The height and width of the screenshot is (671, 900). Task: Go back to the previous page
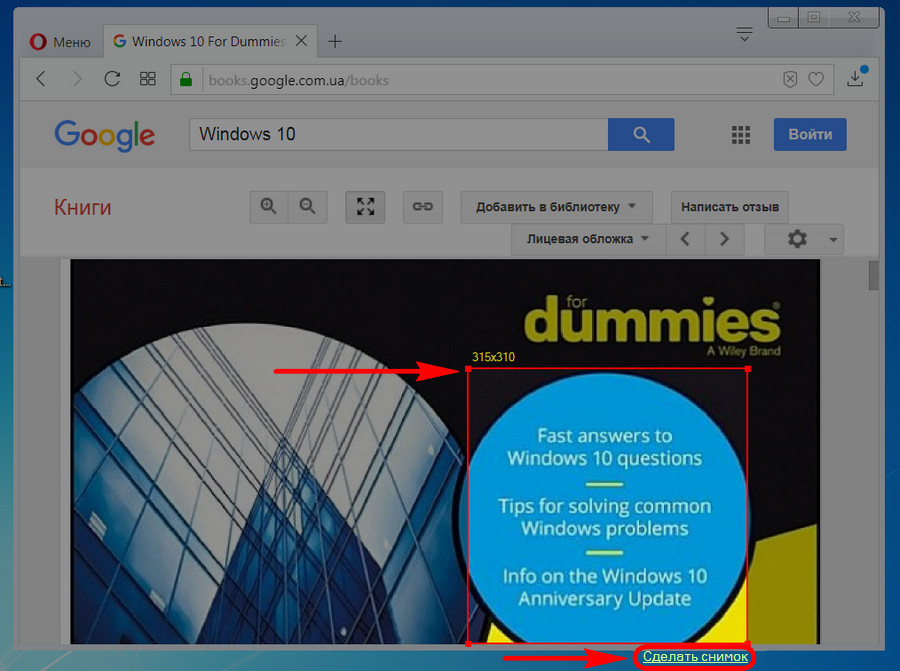[x=41, y=79]
